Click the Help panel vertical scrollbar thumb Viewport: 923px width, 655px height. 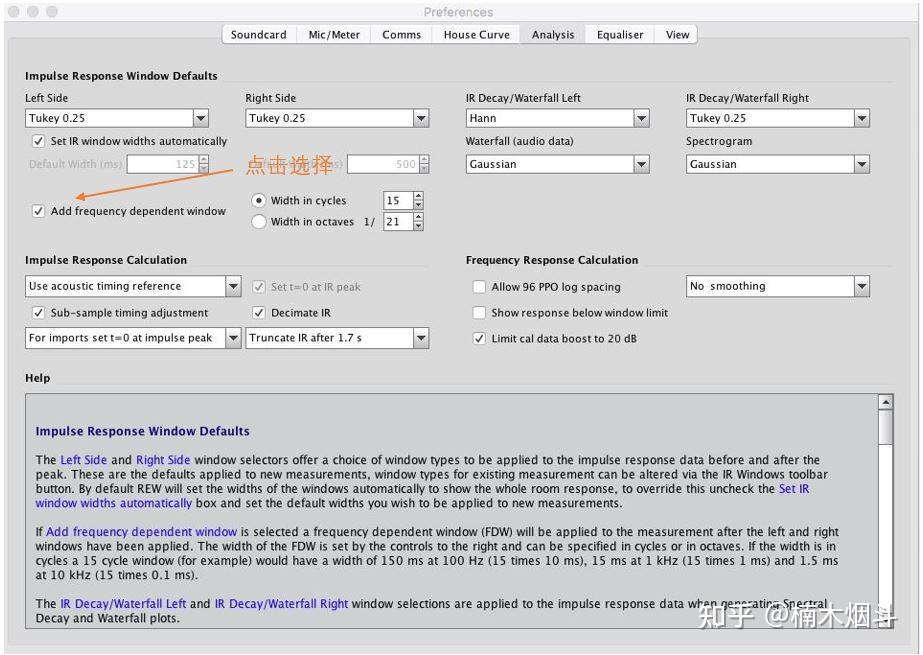(885, 427)
